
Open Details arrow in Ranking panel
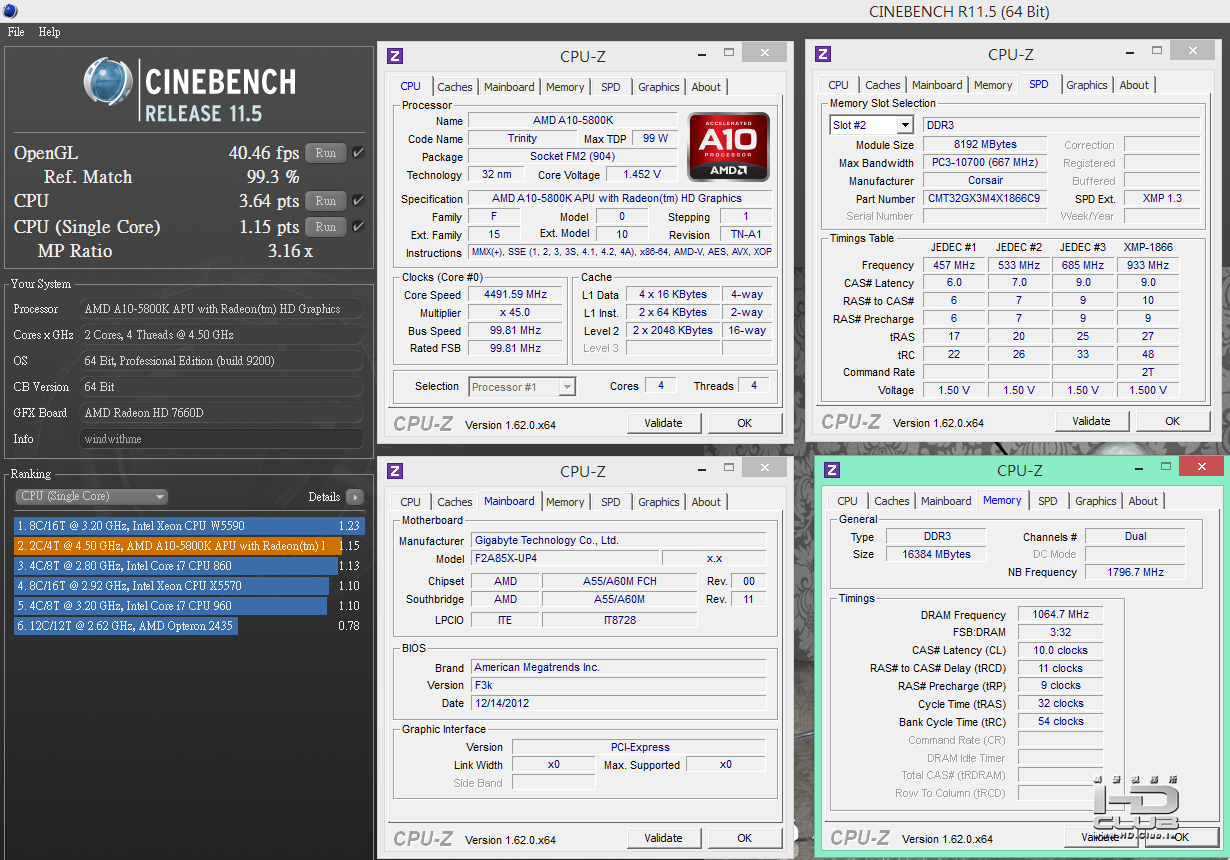pyautogui.click(x=355, y=497)
